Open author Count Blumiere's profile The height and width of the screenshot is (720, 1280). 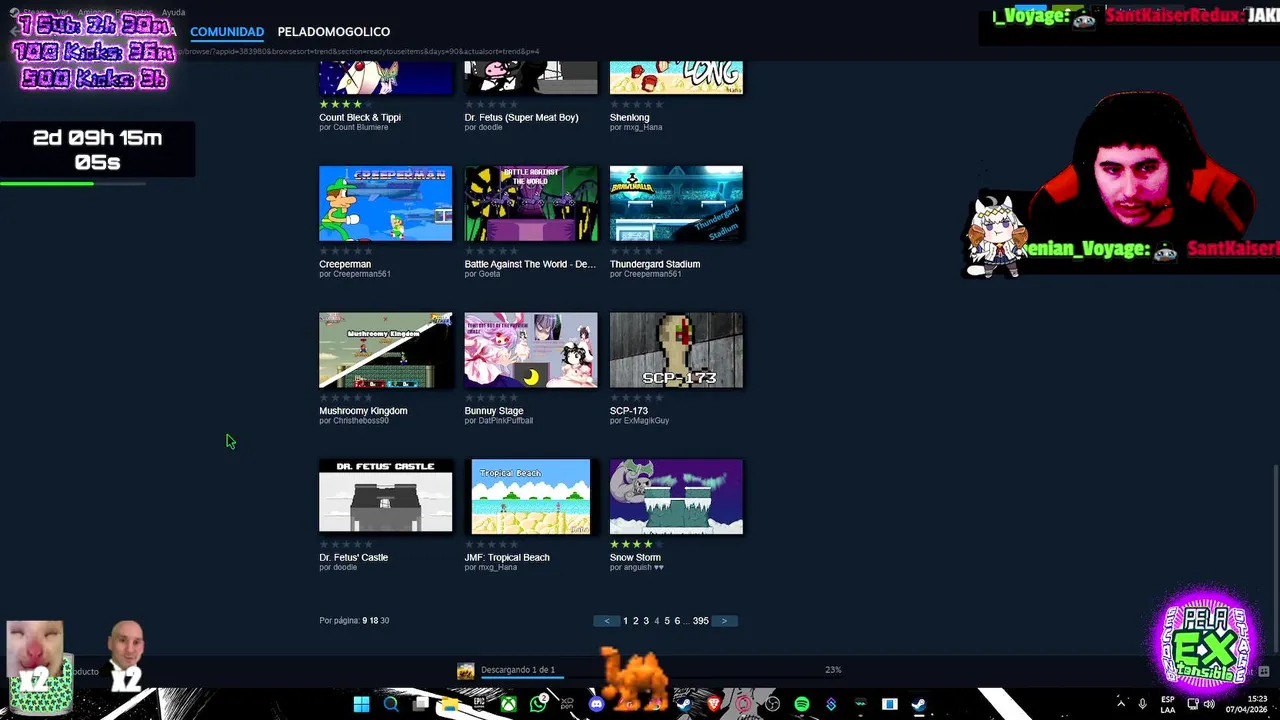click(358, 128)
